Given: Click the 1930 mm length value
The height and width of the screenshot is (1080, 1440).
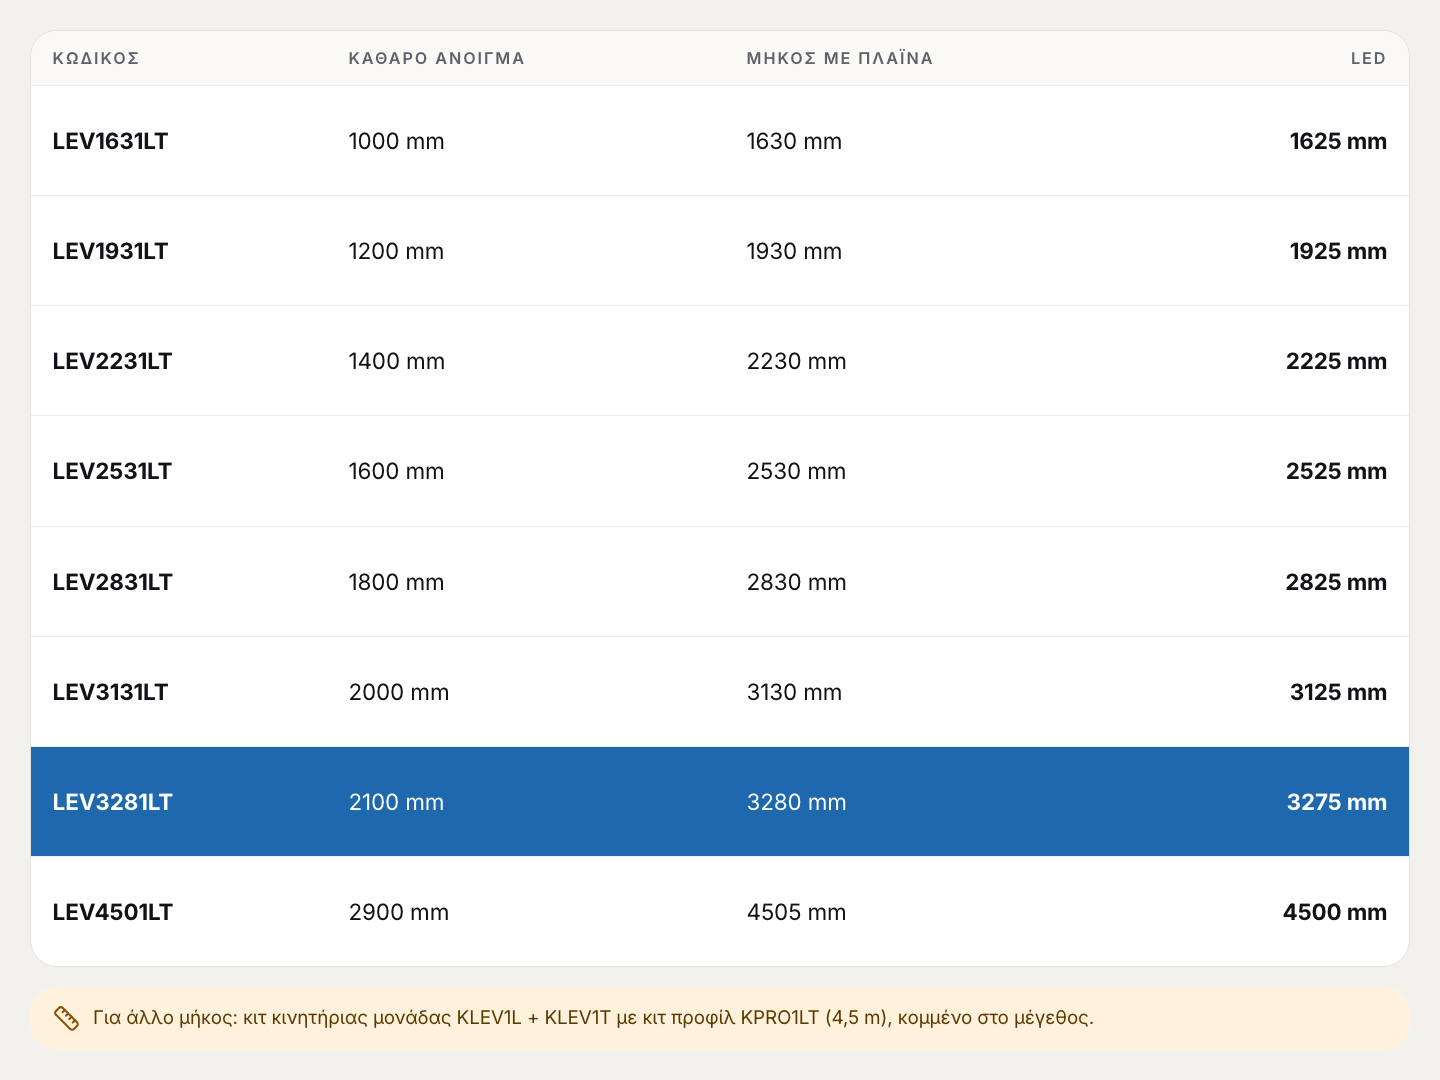Looking at the screenshot, I should [x=795, y=251].
